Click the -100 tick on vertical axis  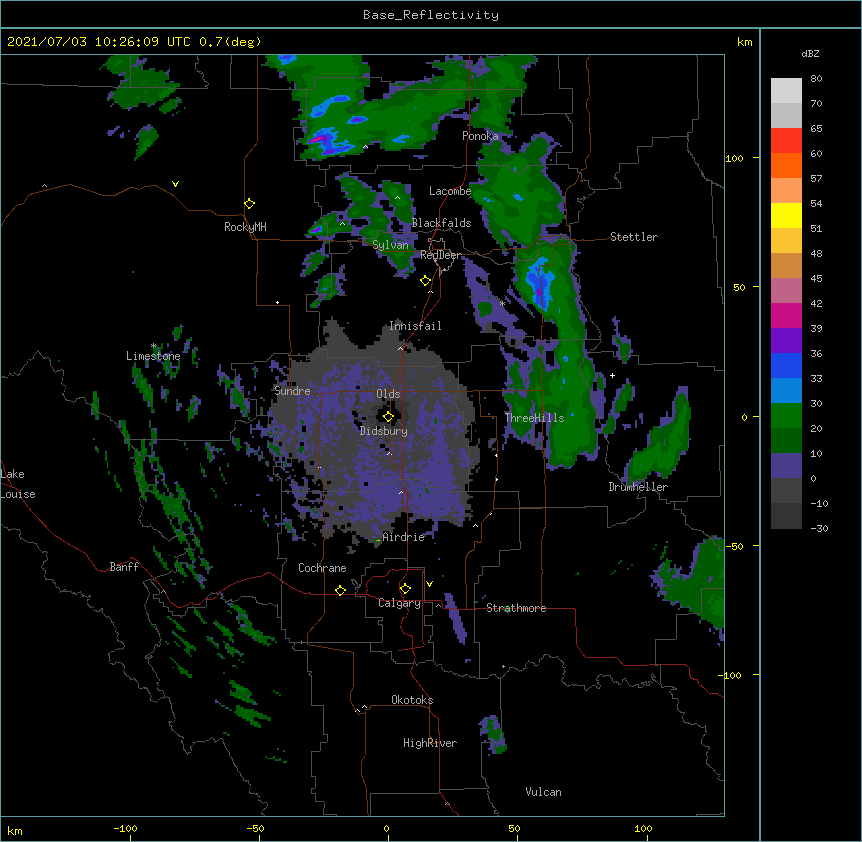click(731, 675)
